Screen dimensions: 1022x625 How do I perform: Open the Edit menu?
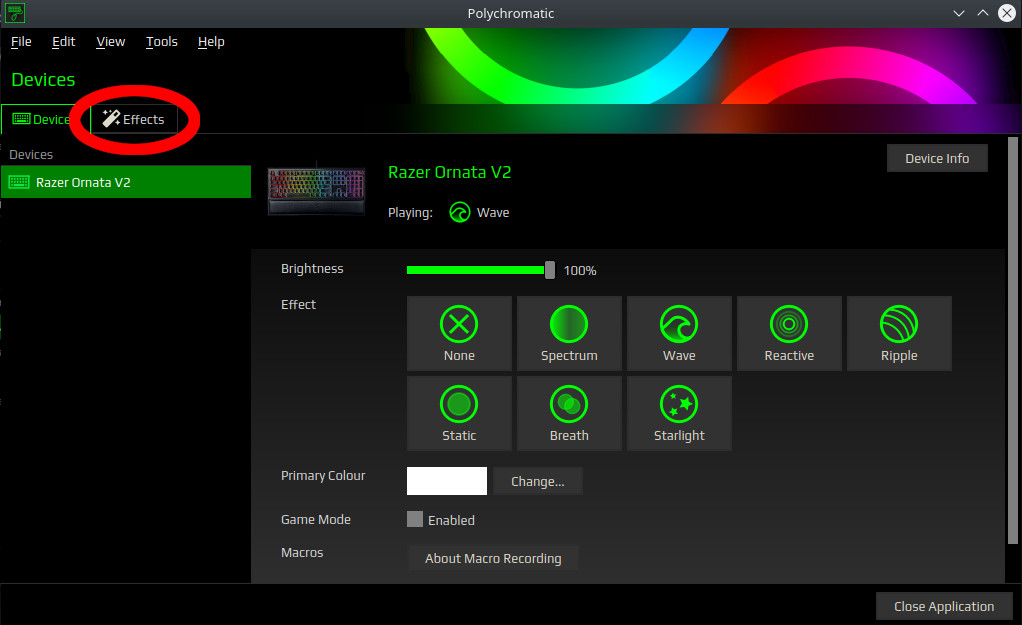(63, 42)
